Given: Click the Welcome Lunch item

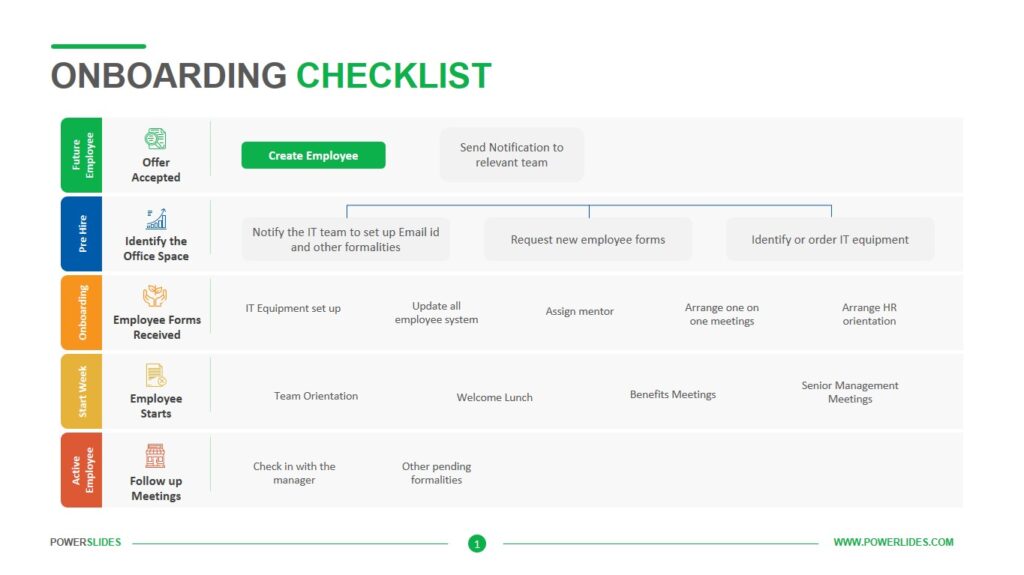Looking at the screenshot, I should click(494, 397).
